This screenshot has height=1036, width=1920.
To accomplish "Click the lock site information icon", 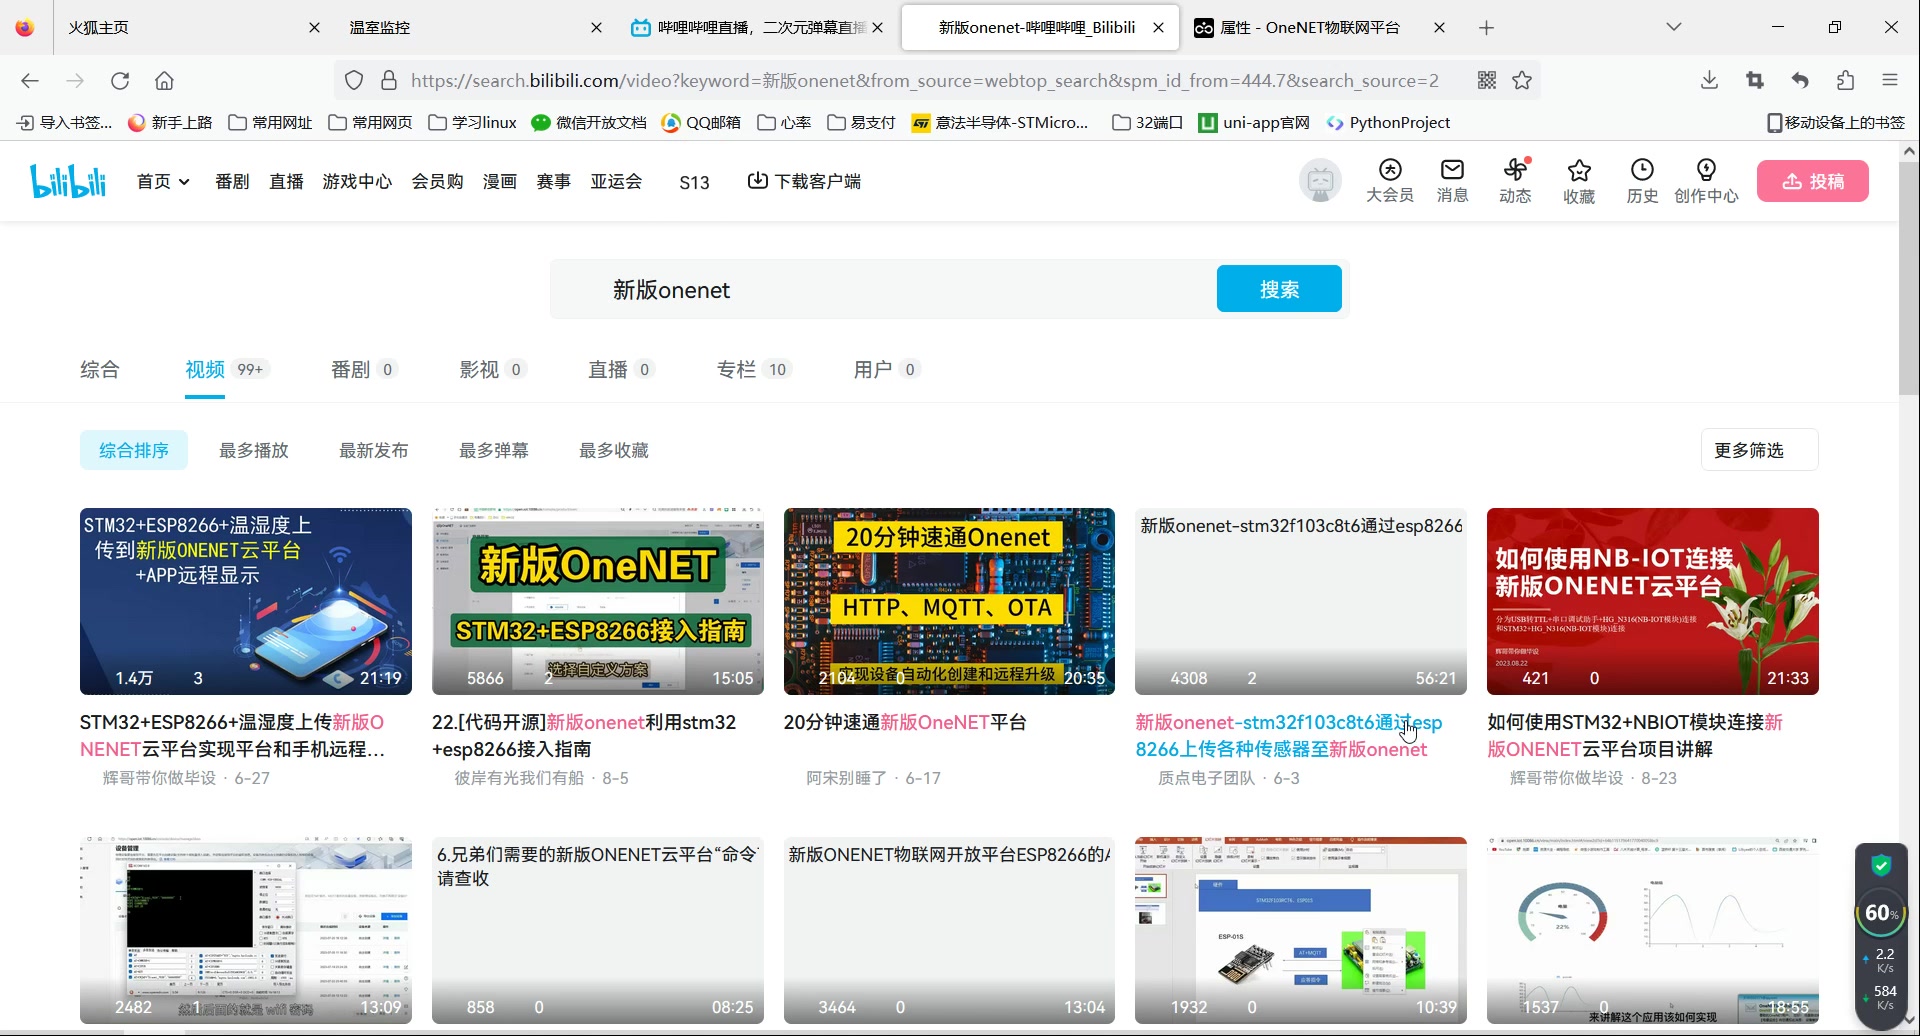I will (389, 81).
